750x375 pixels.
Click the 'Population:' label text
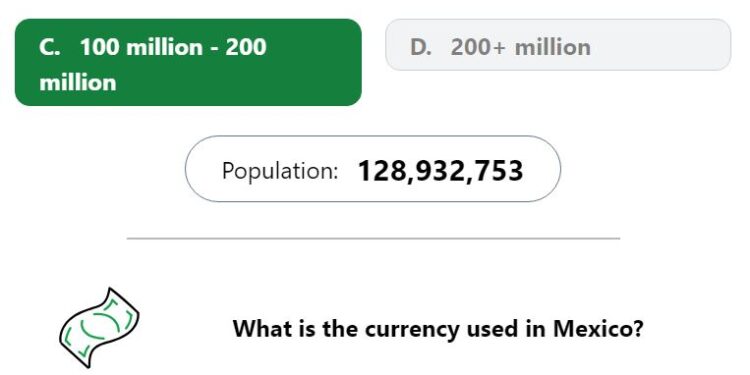point(280,171)
